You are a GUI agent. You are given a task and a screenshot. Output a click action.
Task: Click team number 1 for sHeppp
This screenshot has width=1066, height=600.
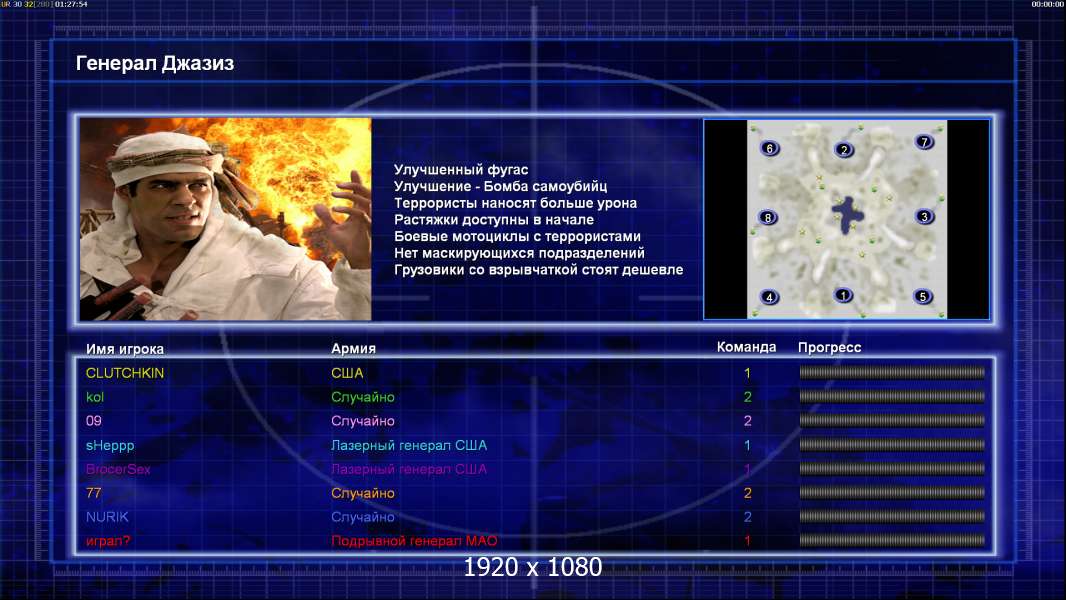point(747,445)
